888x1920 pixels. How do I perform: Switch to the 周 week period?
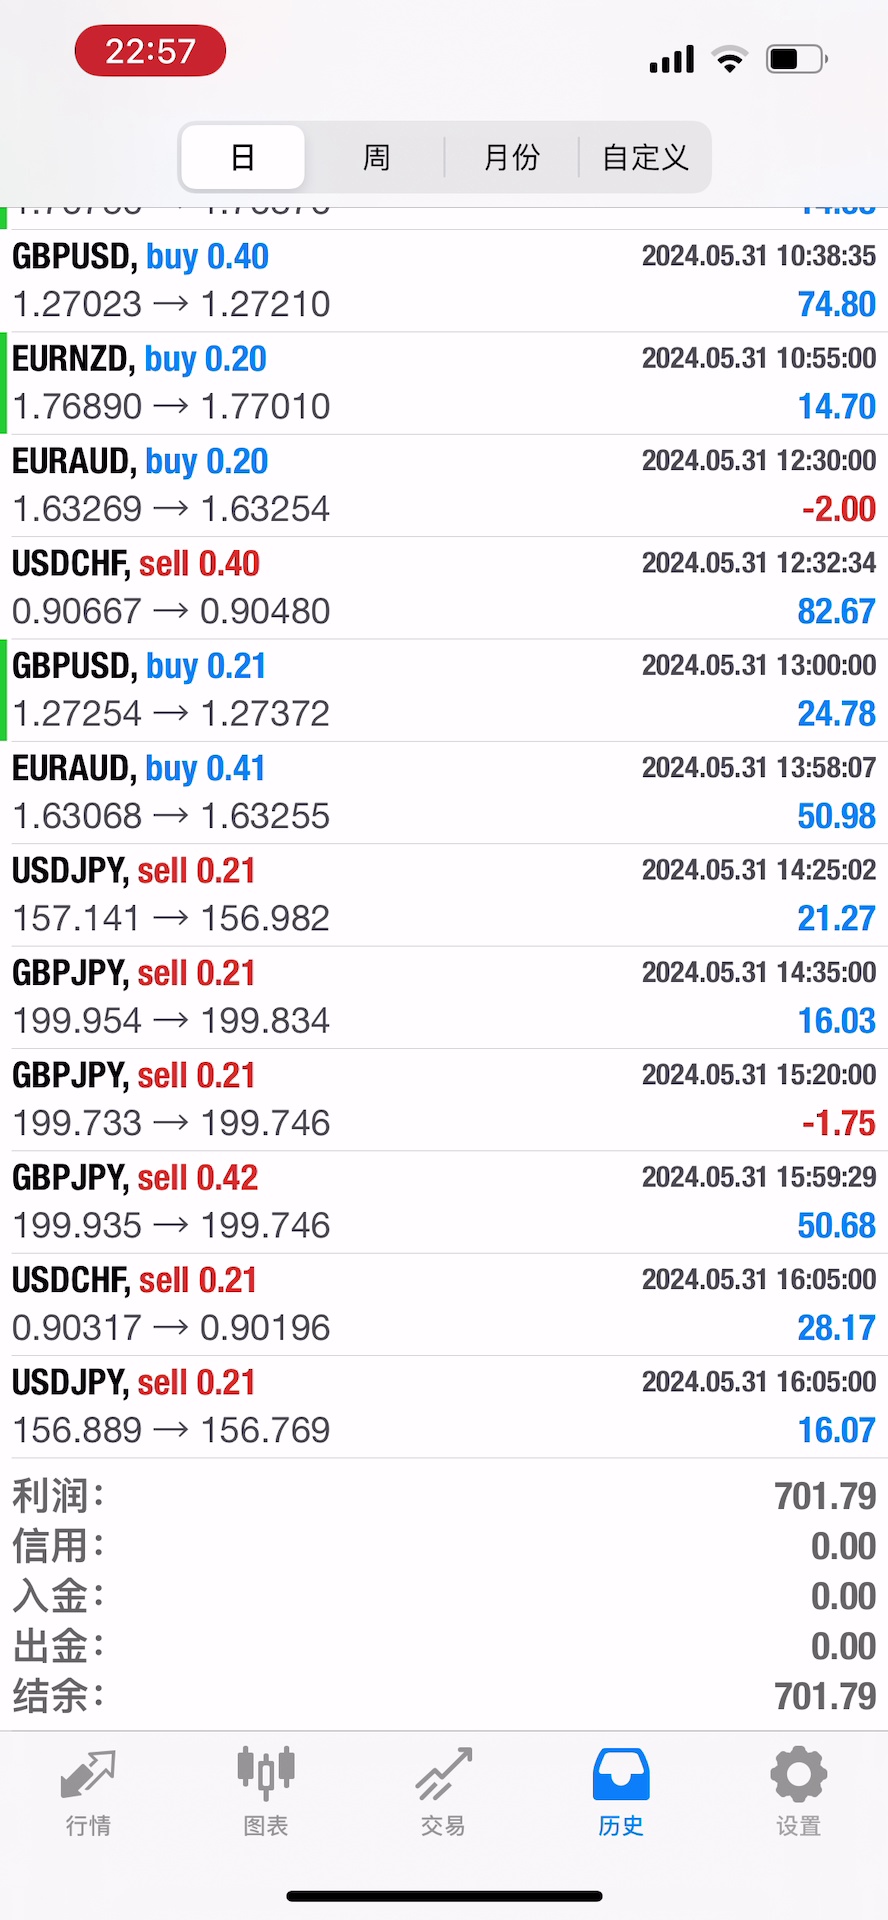376,157
